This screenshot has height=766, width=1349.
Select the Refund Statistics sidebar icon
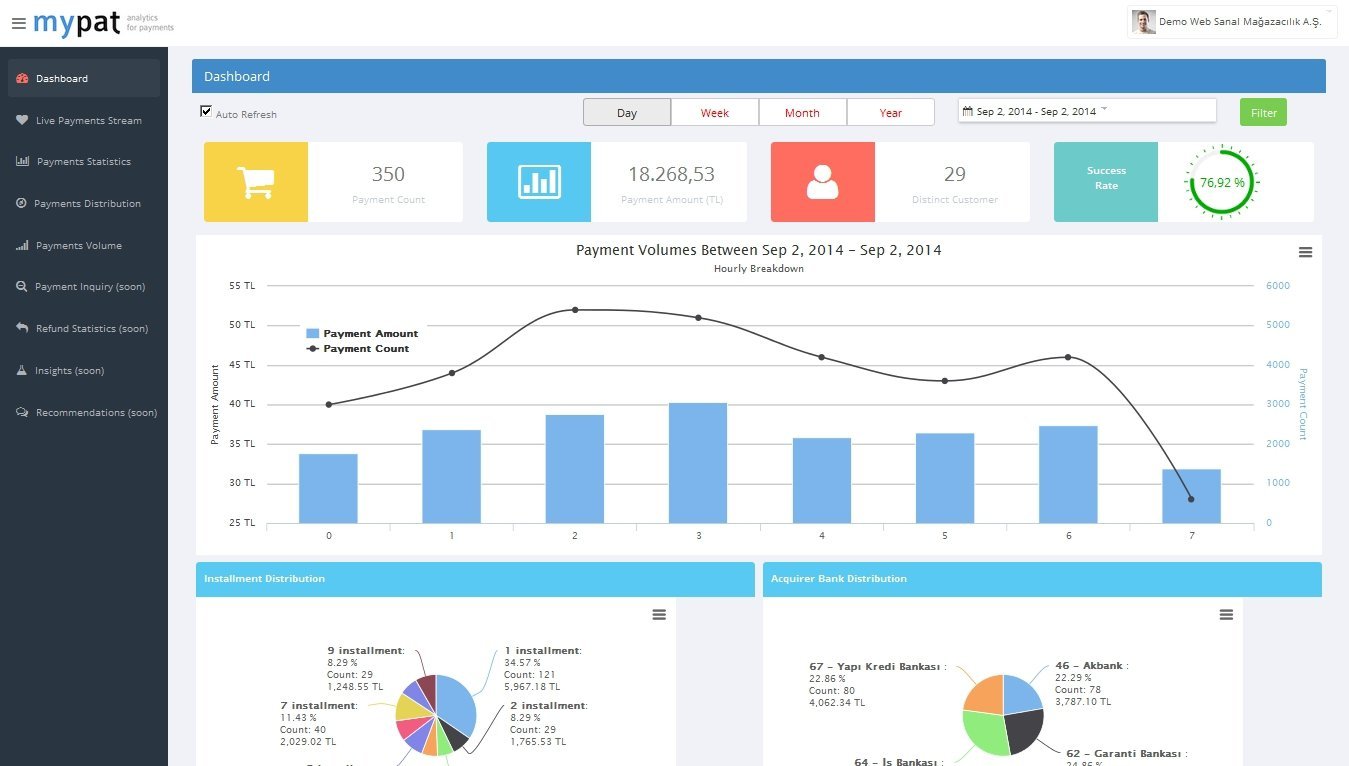[92, 328]
